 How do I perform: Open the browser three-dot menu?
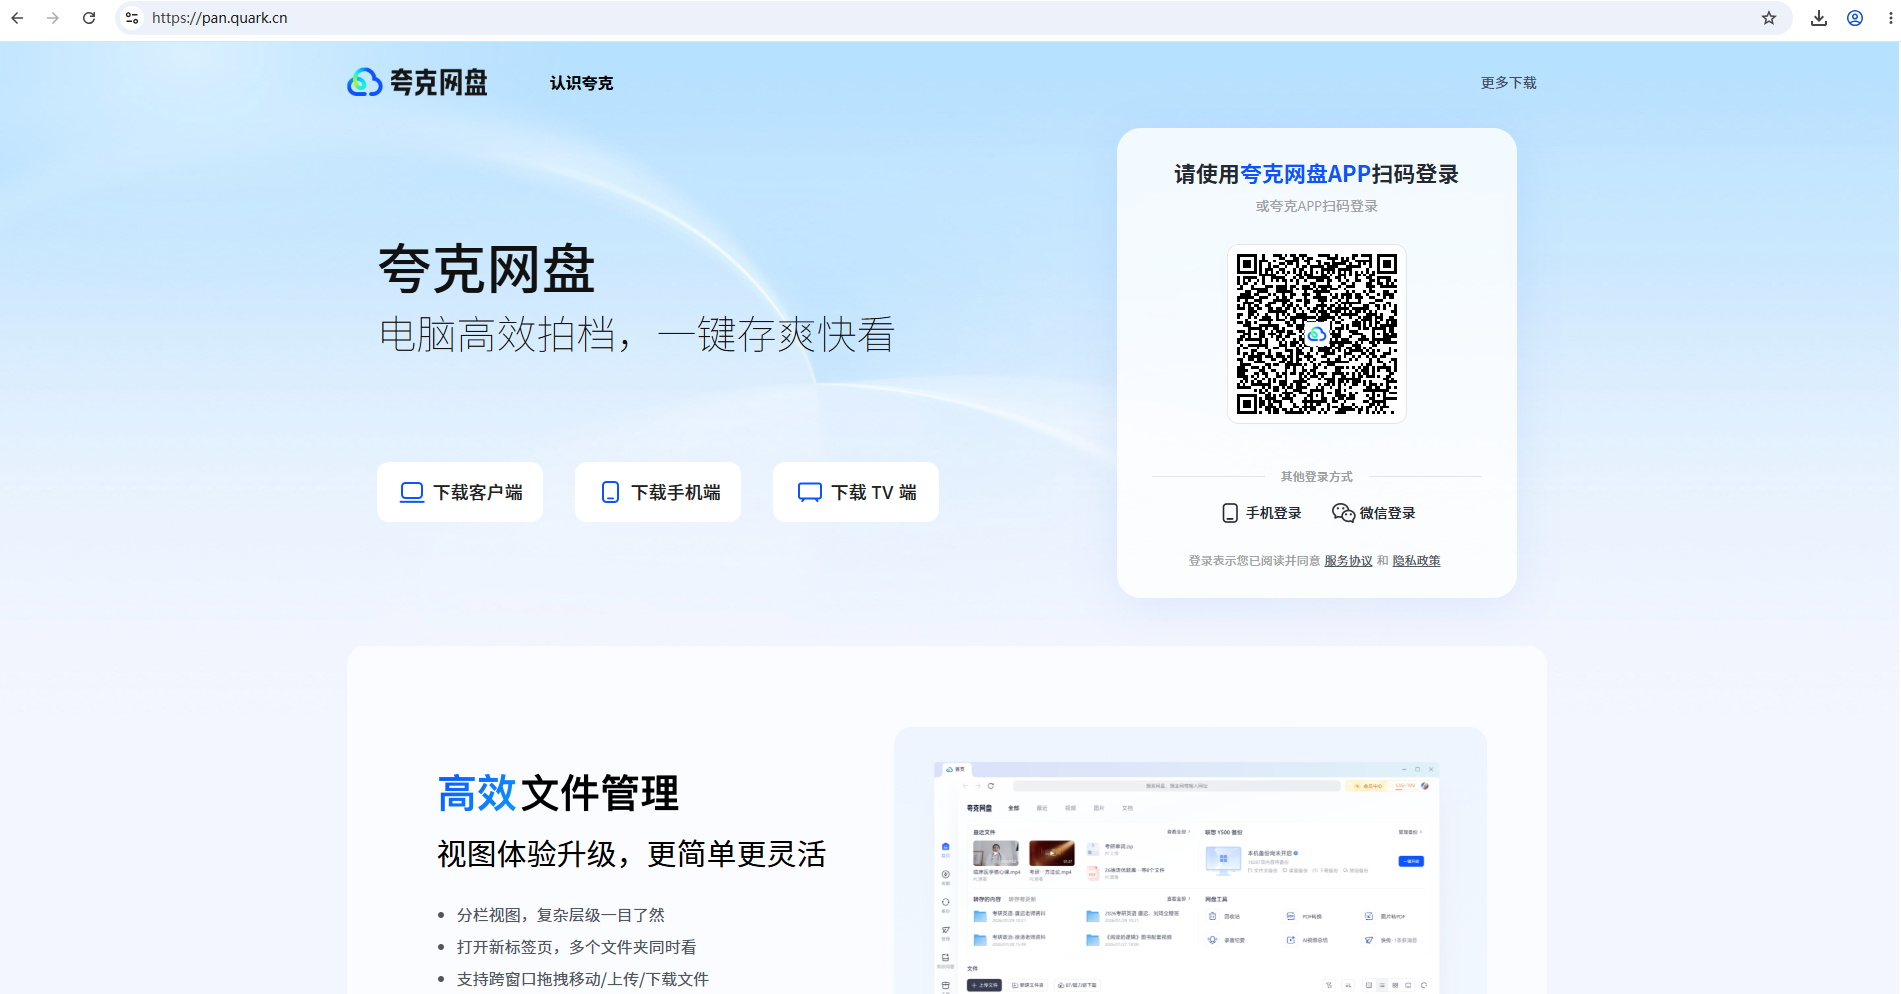[x=1890, y=18]
